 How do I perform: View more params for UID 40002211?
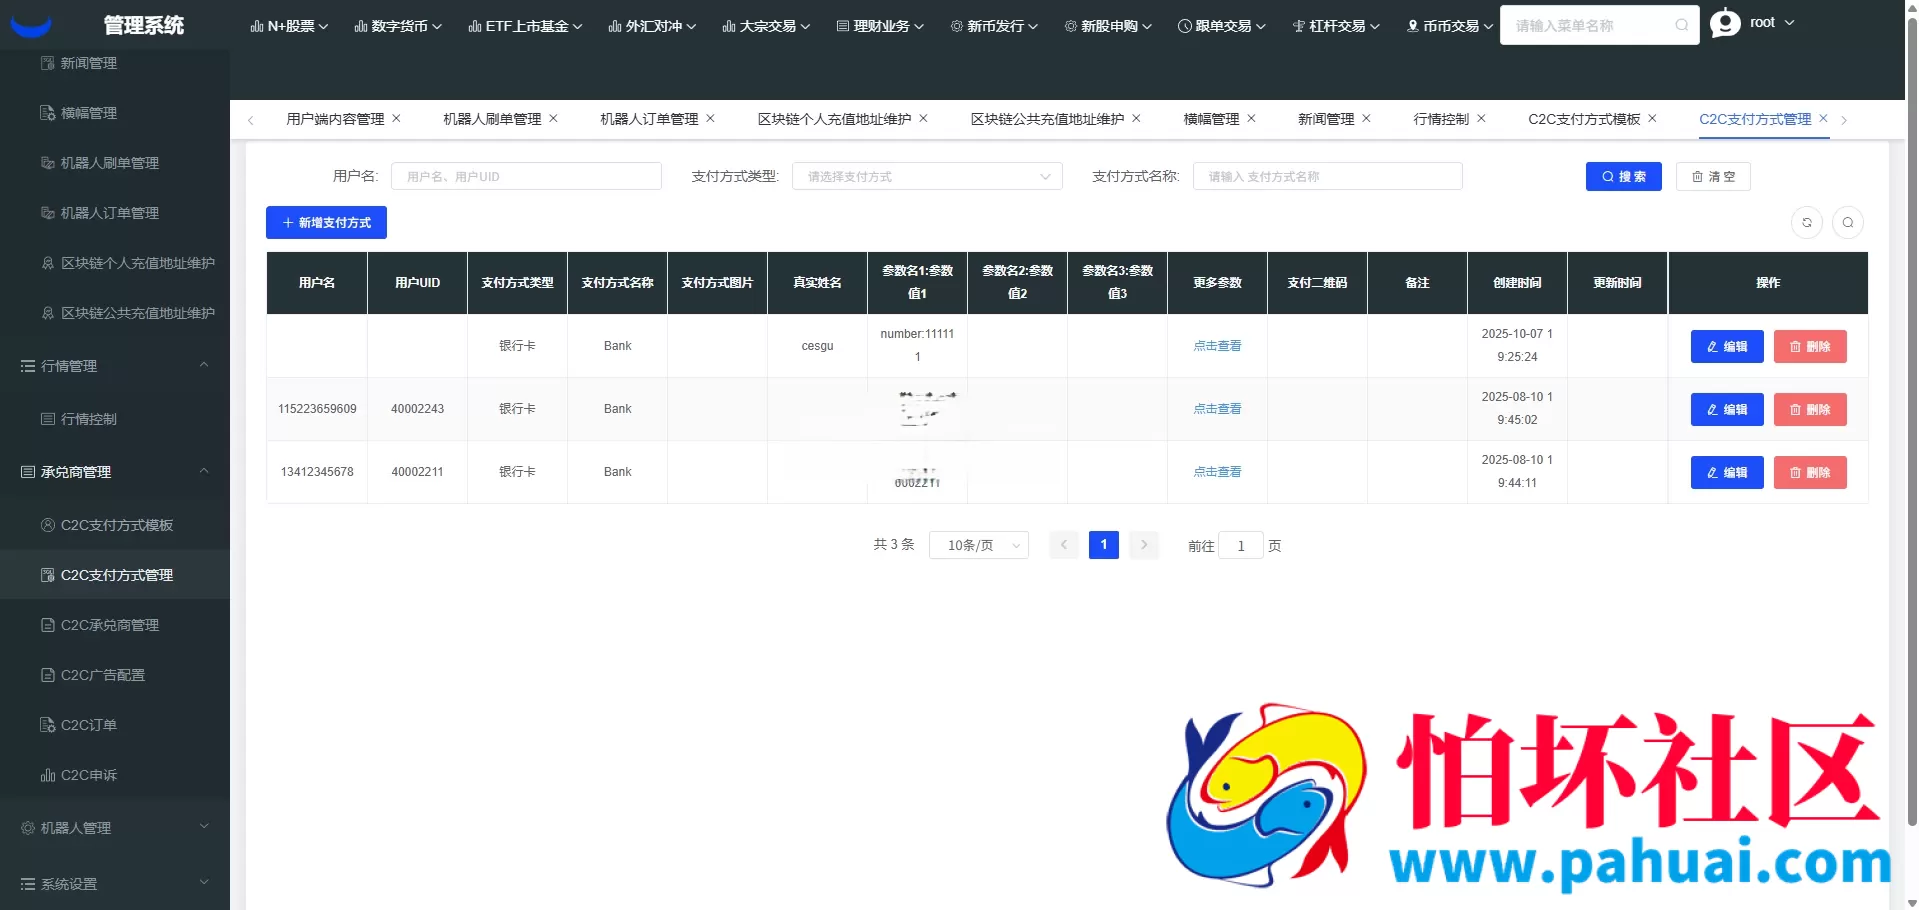(x=1217, y=472)
